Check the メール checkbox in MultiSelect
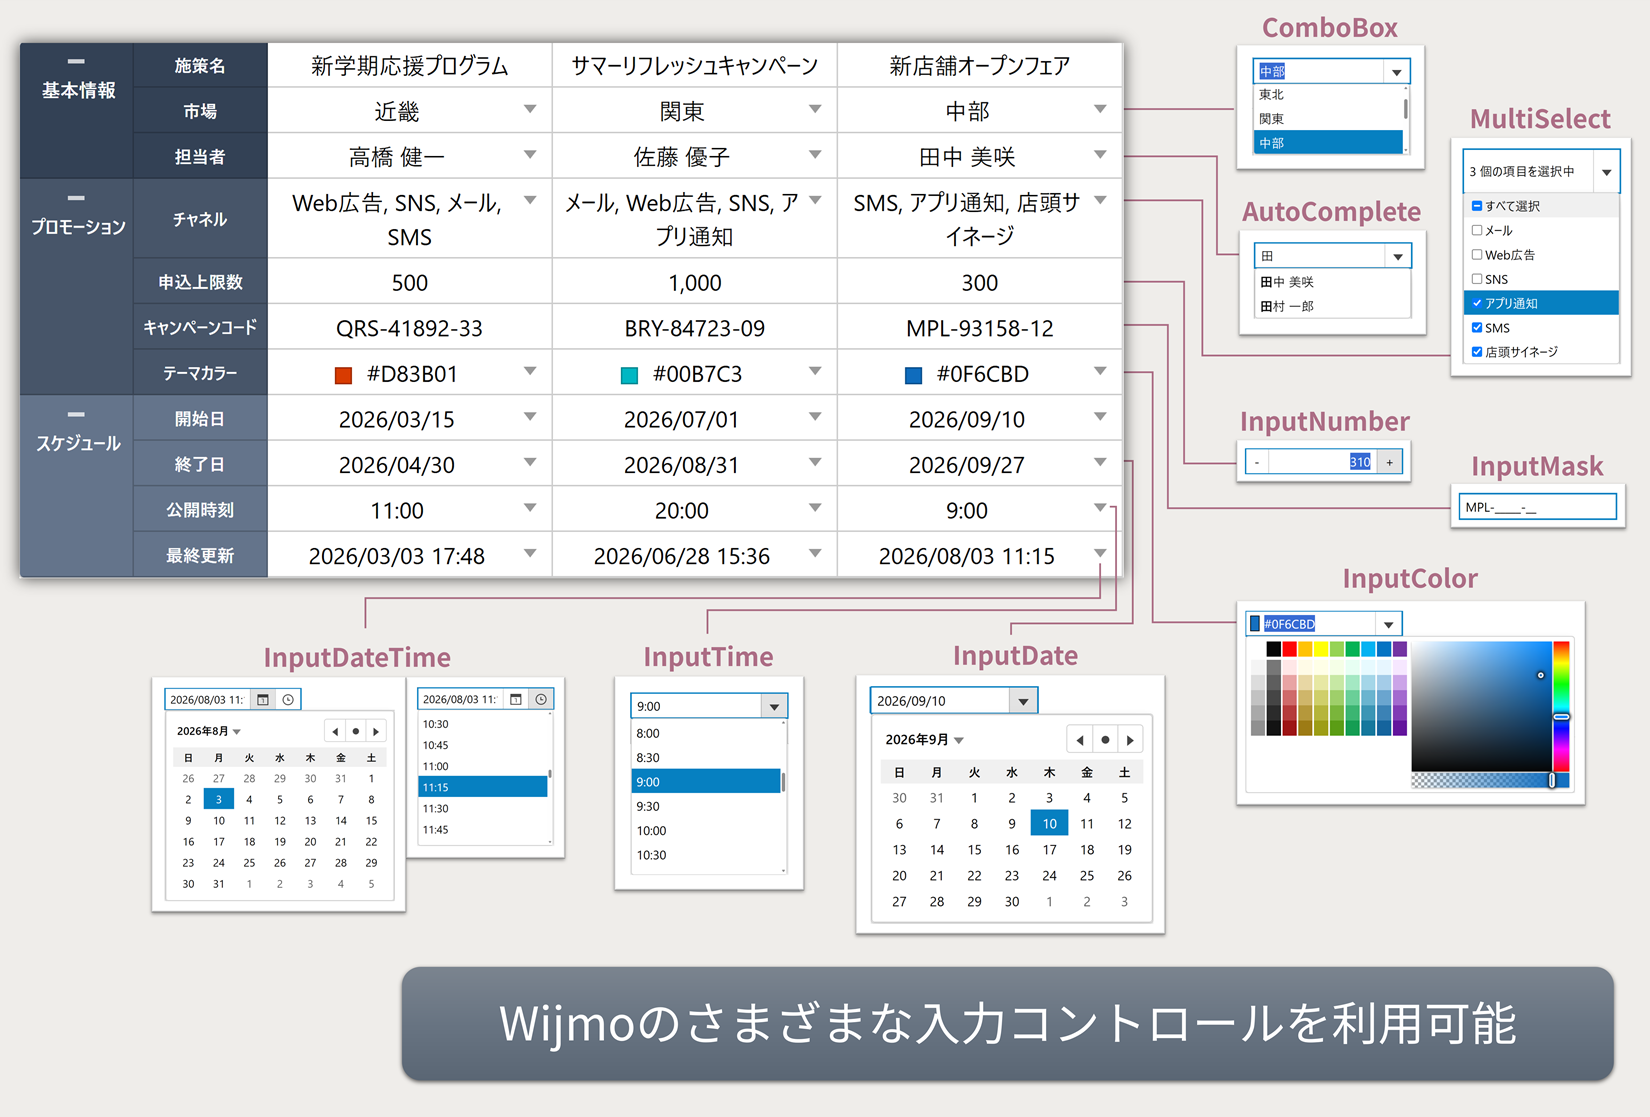1650x1117 pixels. tap(1477, 230)
